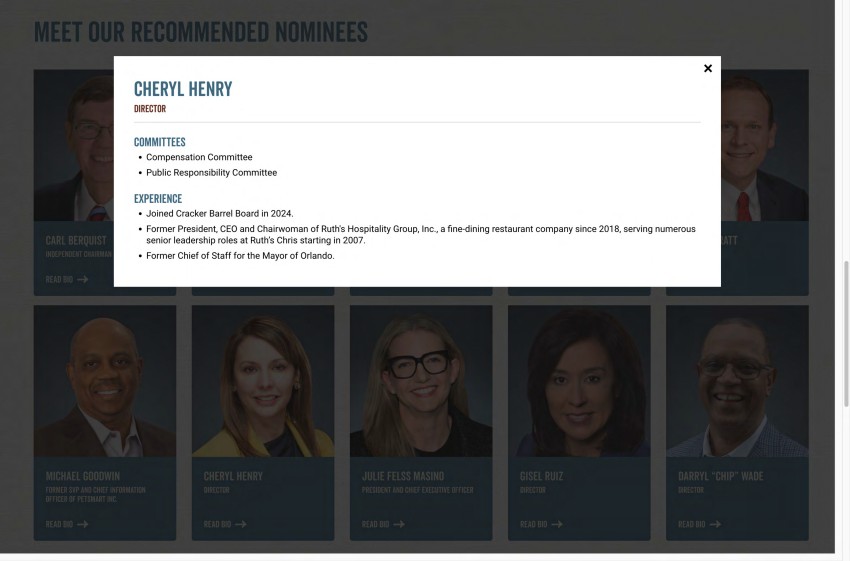Click the arrow icon beside Darryl Wade's Read Bio
The width and height of the screenshot is (850, 561).
(x=716, y=524)
